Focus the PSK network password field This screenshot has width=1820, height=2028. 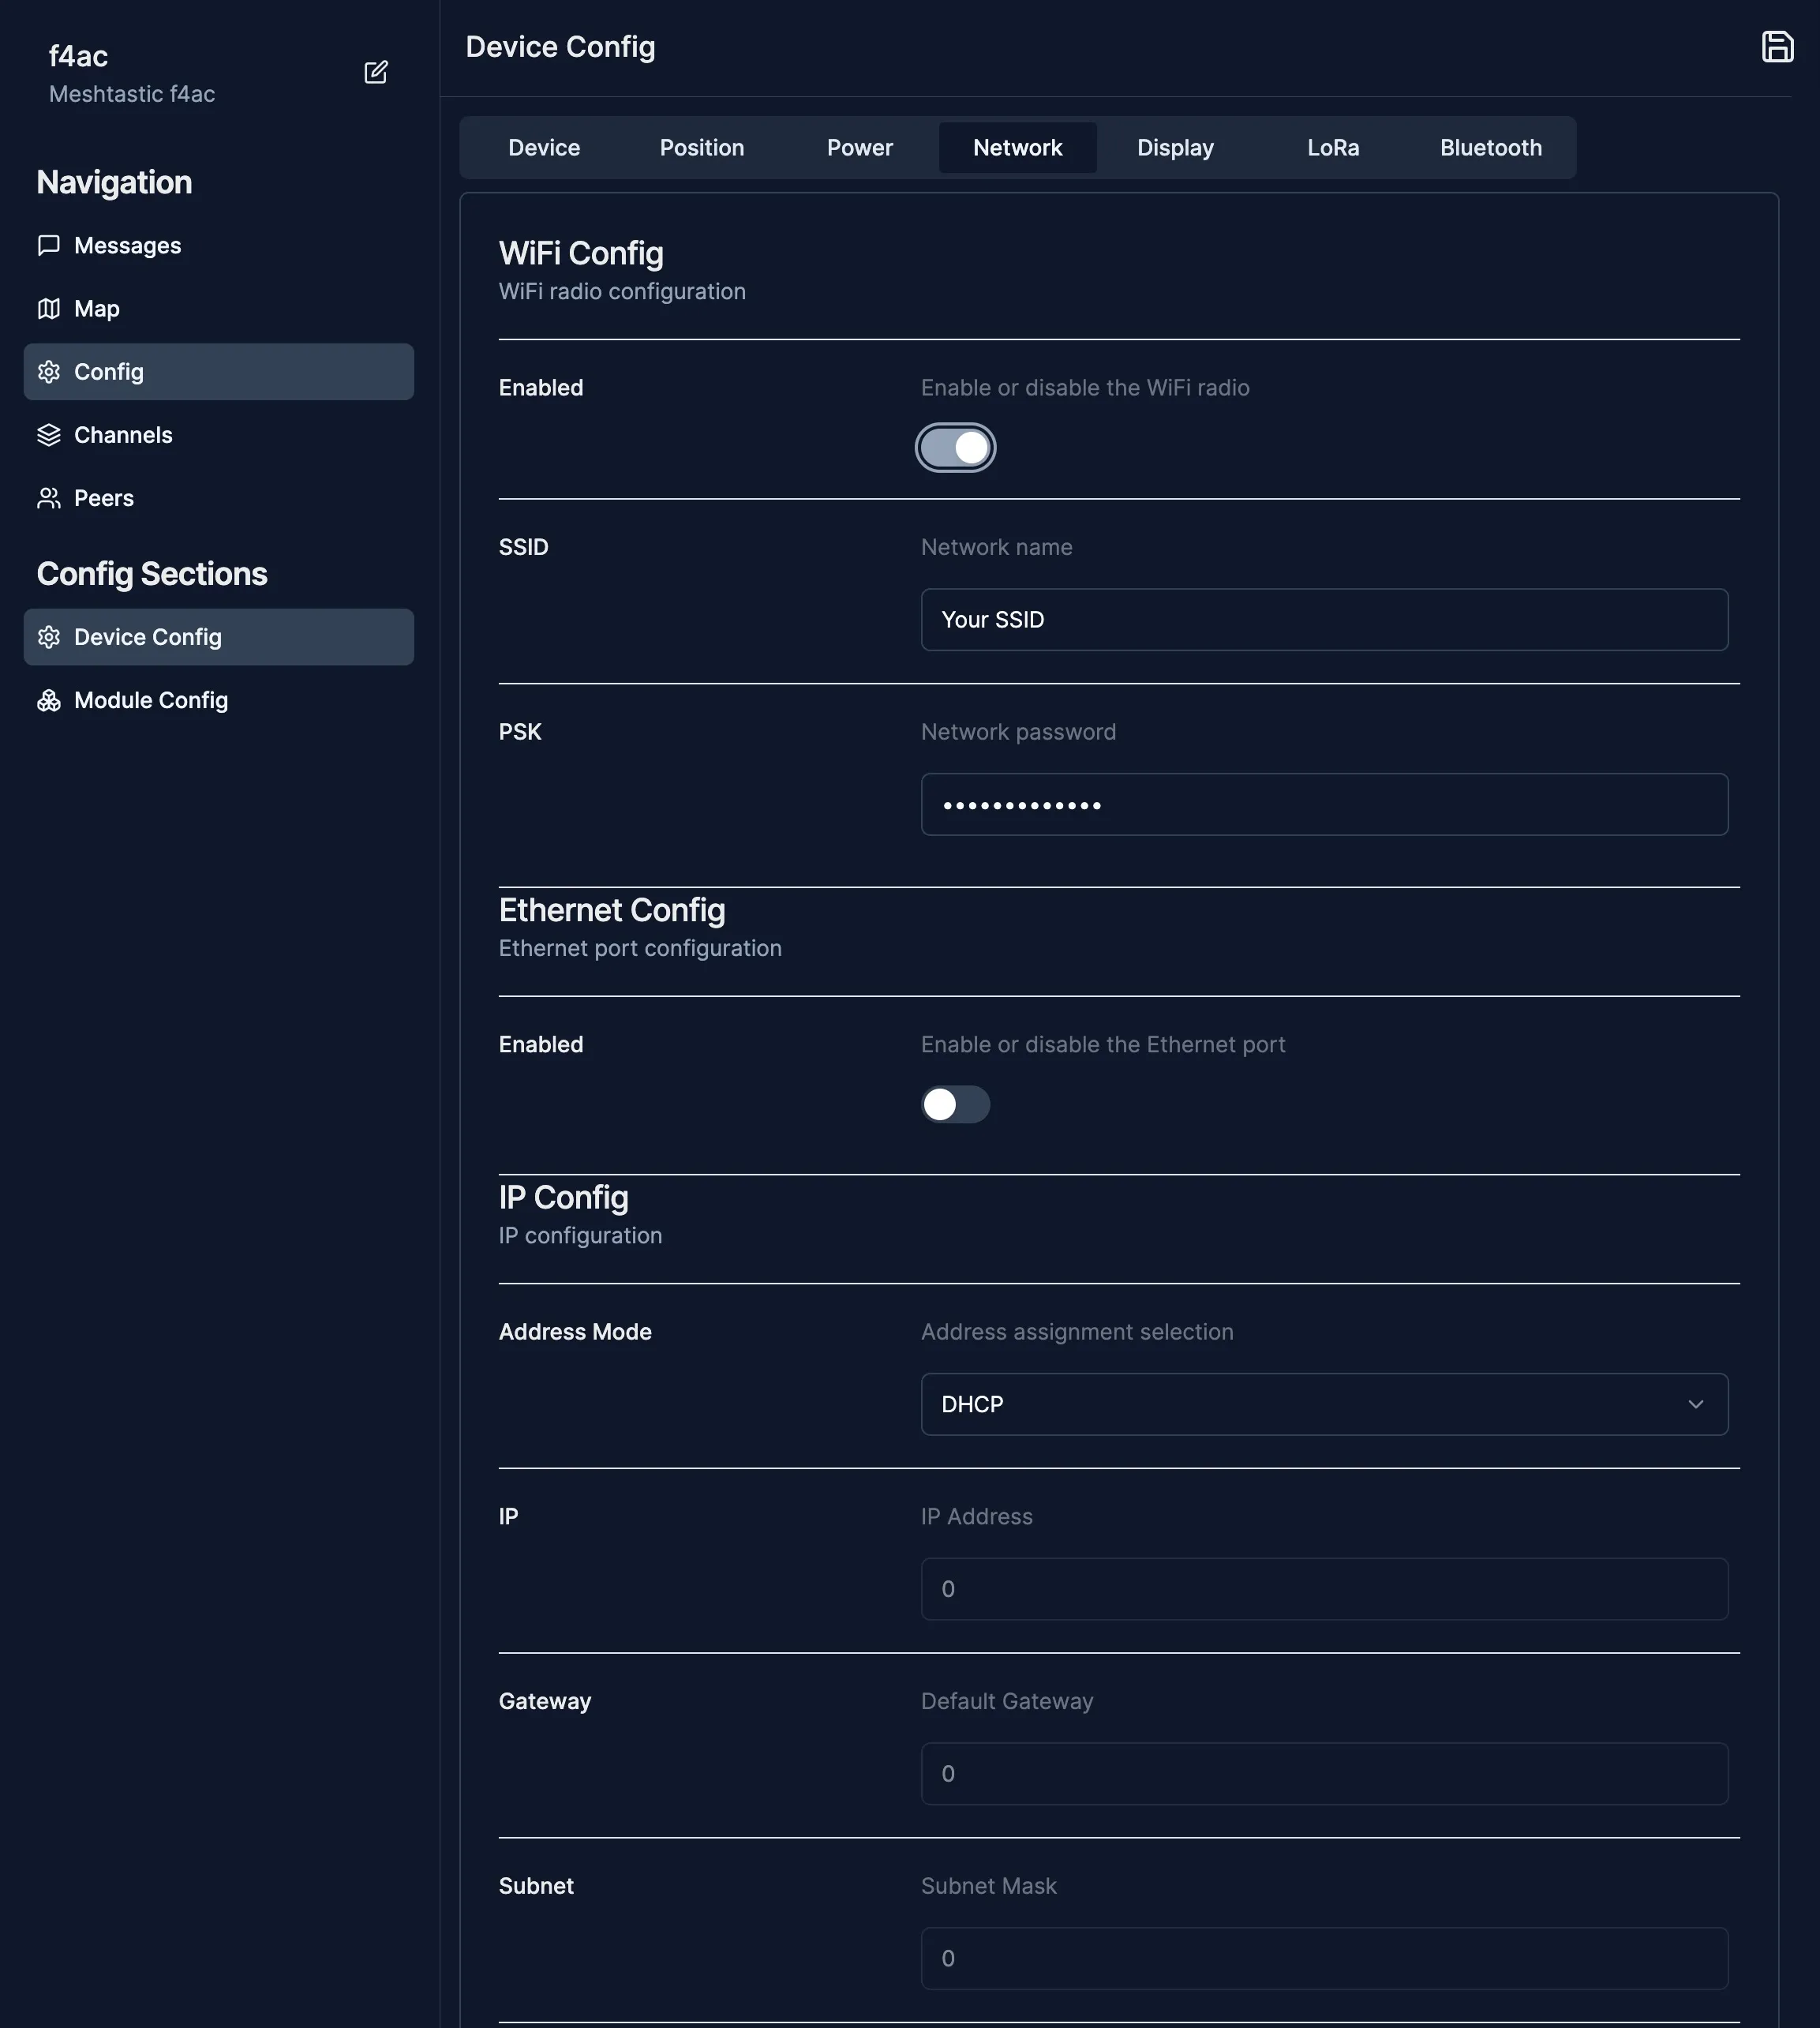click(x=1323, y=804)
